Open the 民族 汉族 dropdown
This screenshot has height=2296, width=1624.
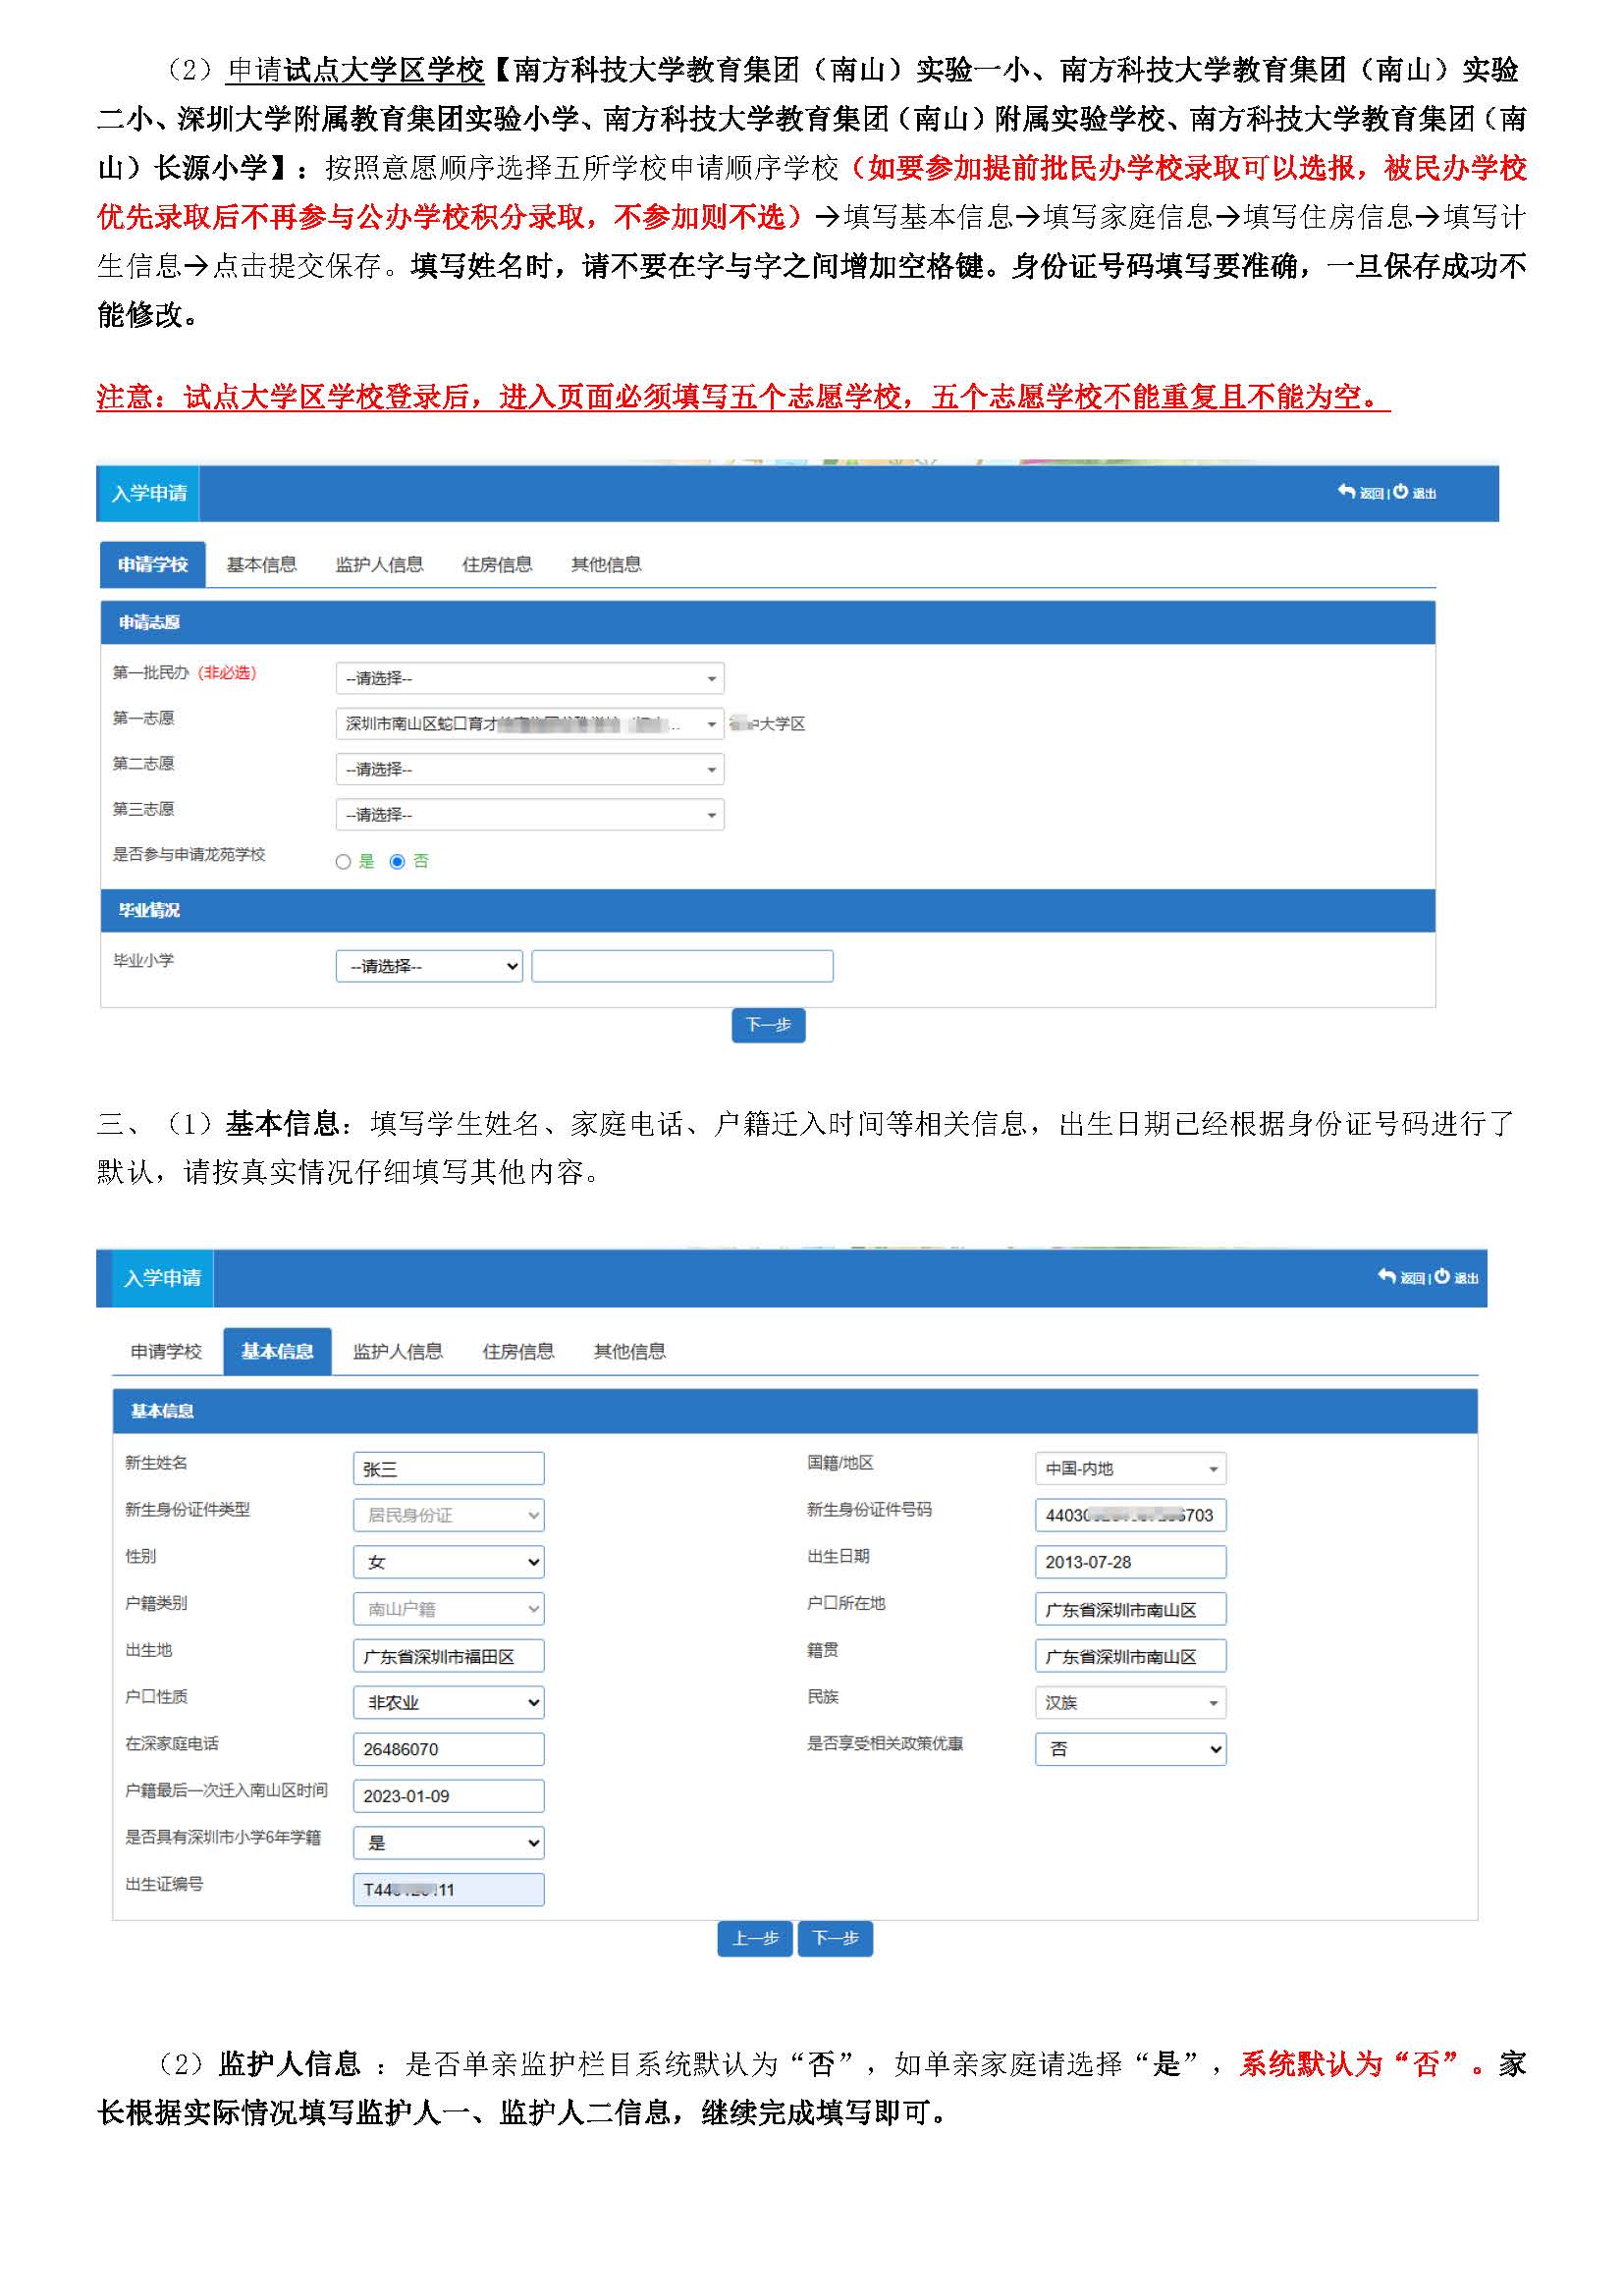pos(1130,1702)
